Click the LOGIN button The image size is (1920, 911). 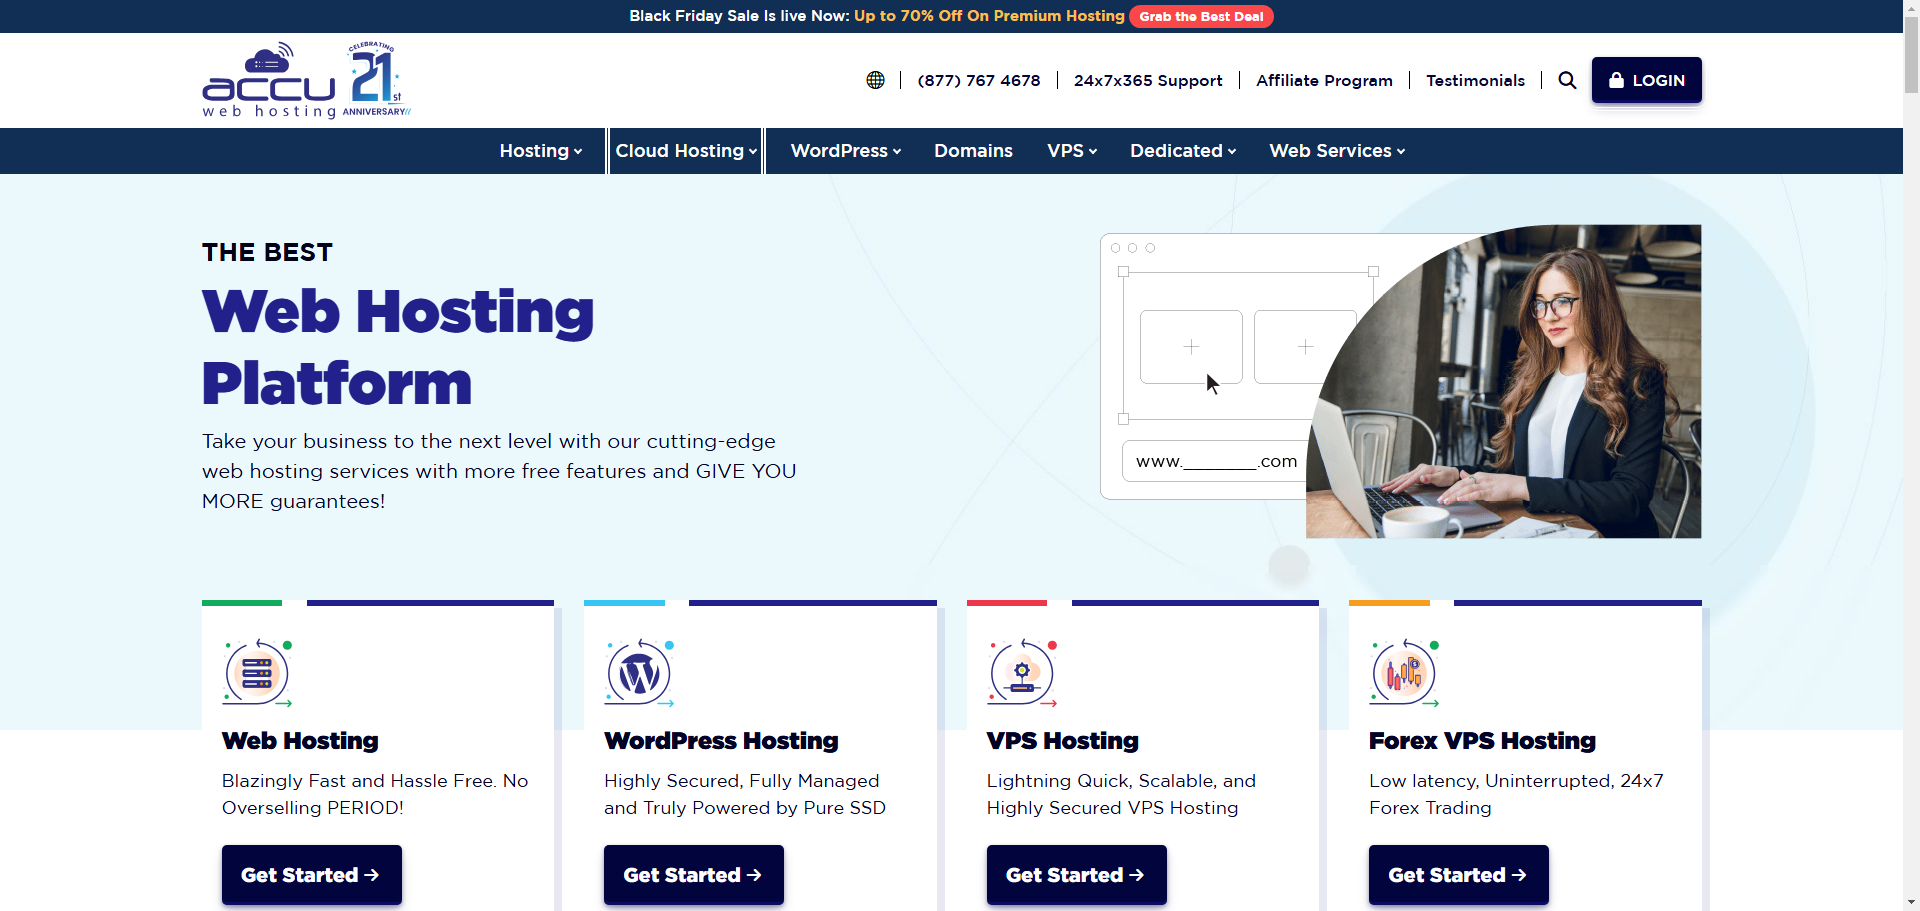tap(1646, 80)
